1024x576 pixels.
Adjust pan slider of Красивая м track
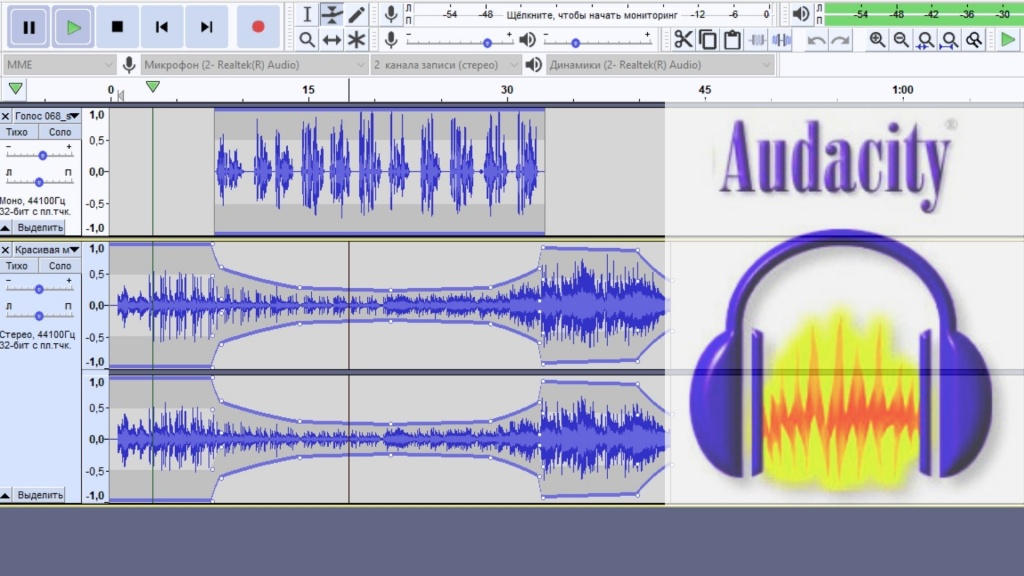(39, 315)
